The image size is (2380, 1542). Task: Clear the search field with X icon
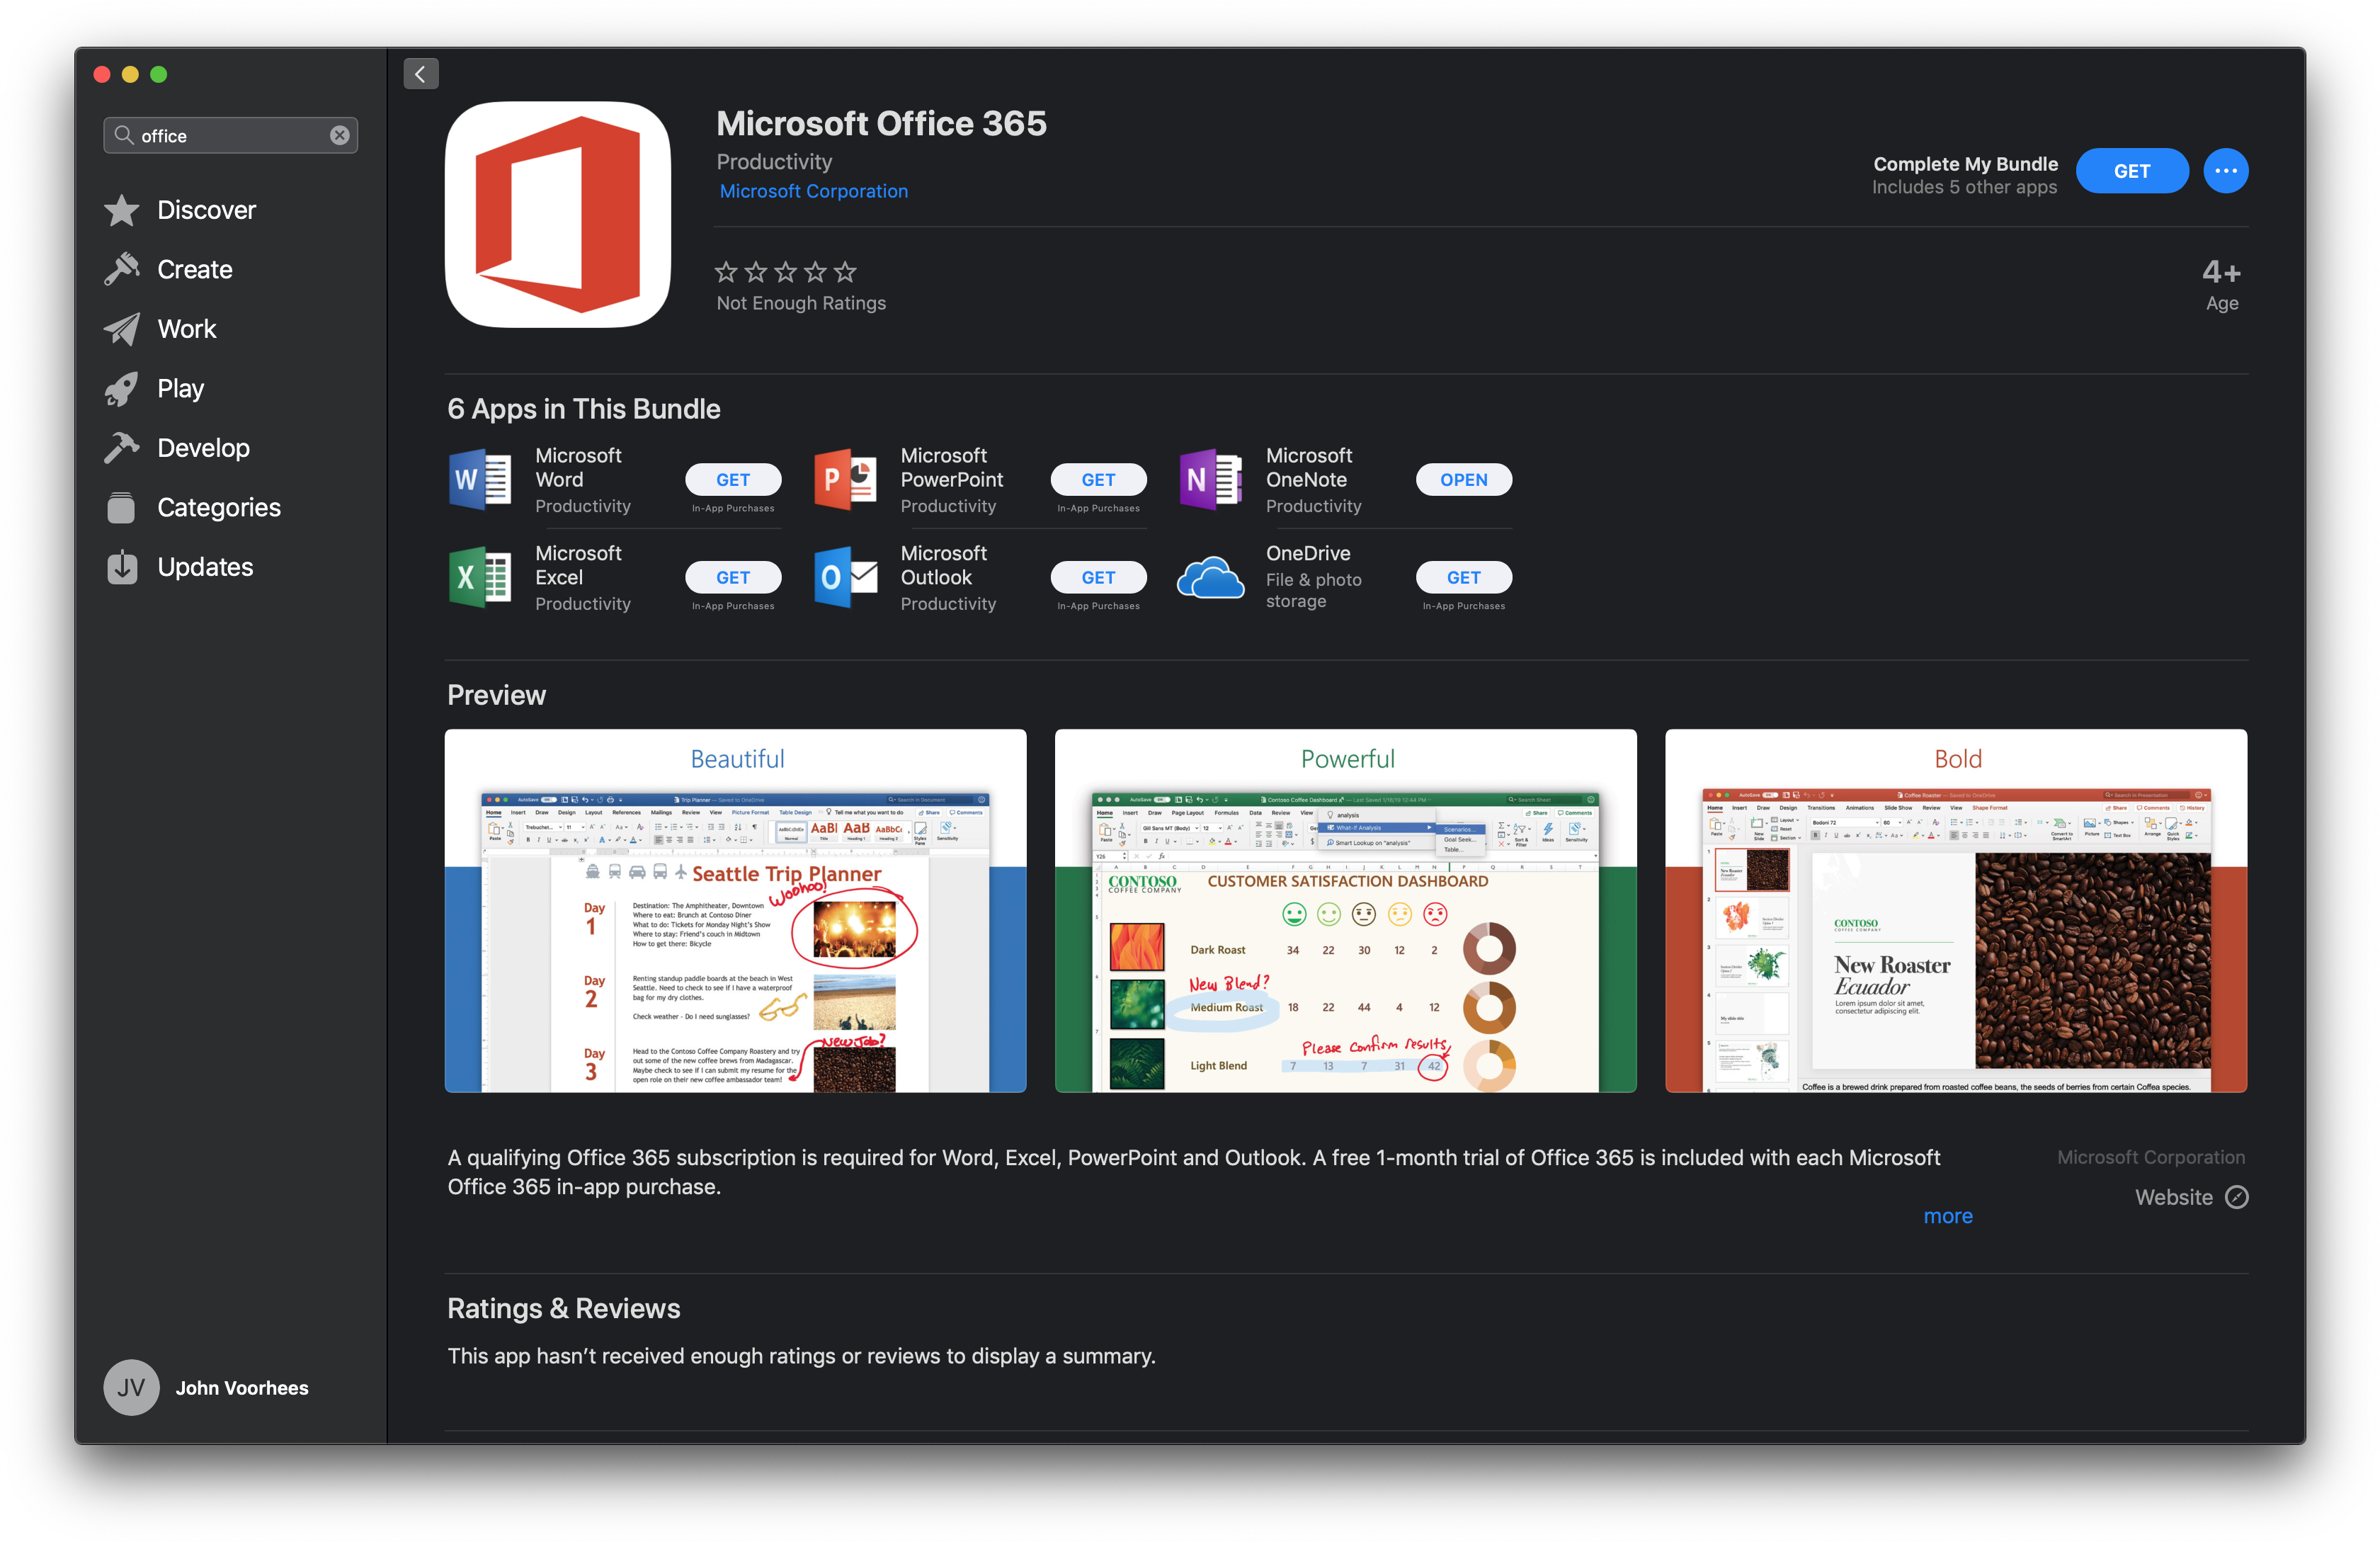coord(340,135)
